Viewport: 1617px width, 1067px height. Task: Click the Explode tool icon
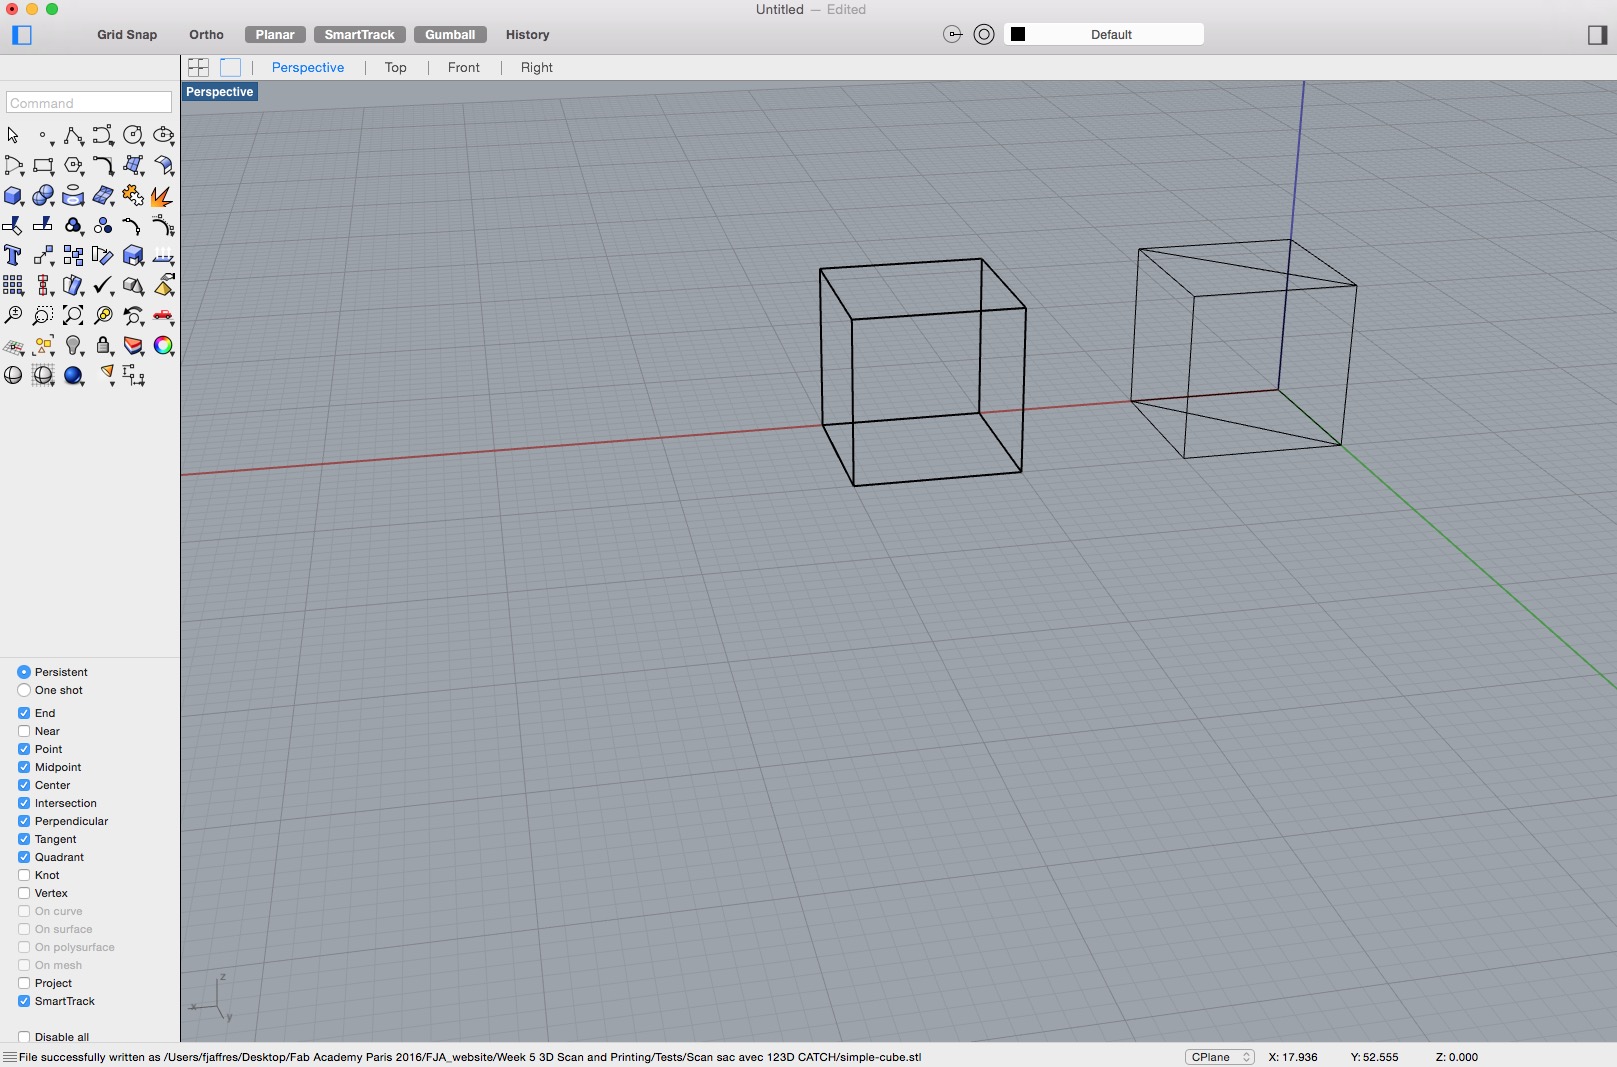162,196
